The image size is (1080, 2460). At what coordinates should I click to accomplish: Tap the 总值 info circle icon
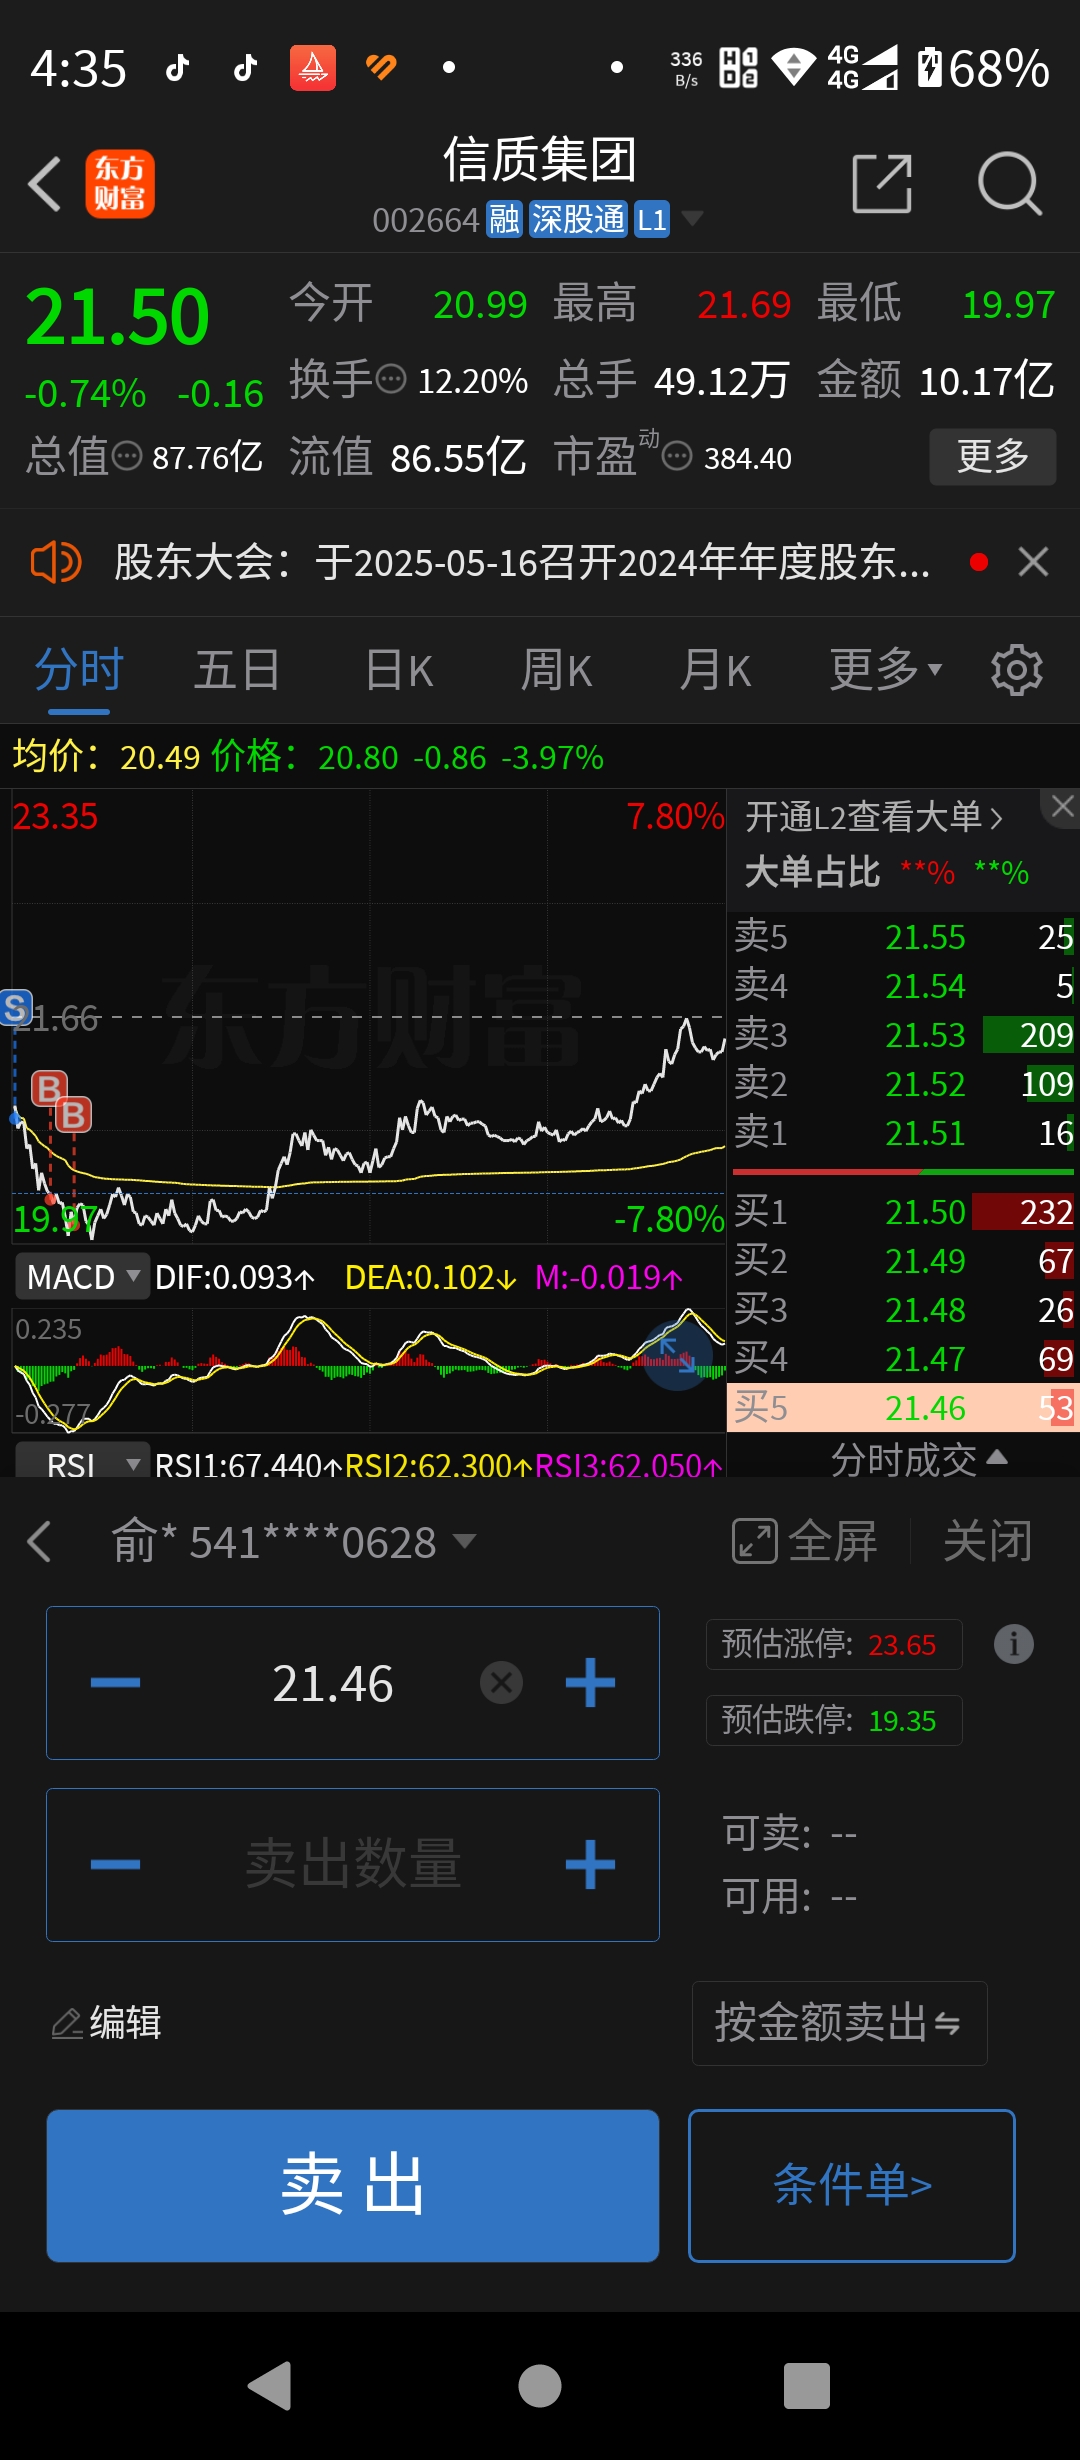(127, 457)
